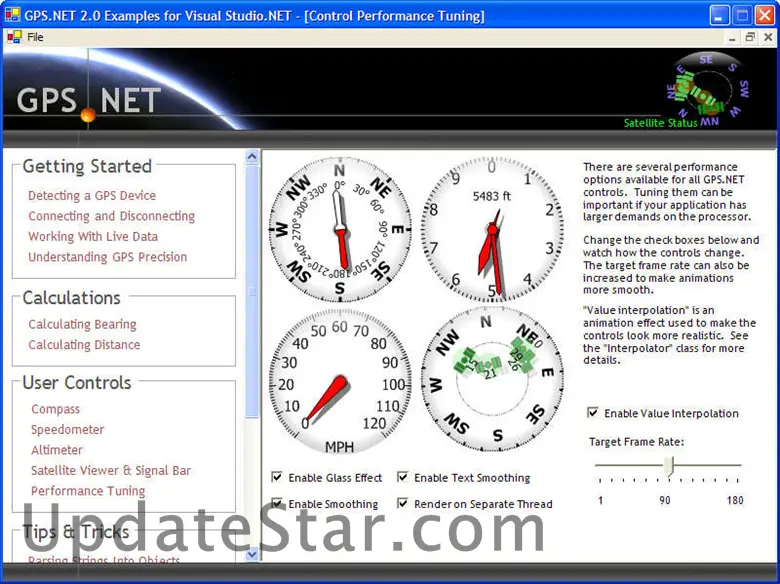Open Connecting and Disconnecting link
780x584 pixels.
[111, 216]
